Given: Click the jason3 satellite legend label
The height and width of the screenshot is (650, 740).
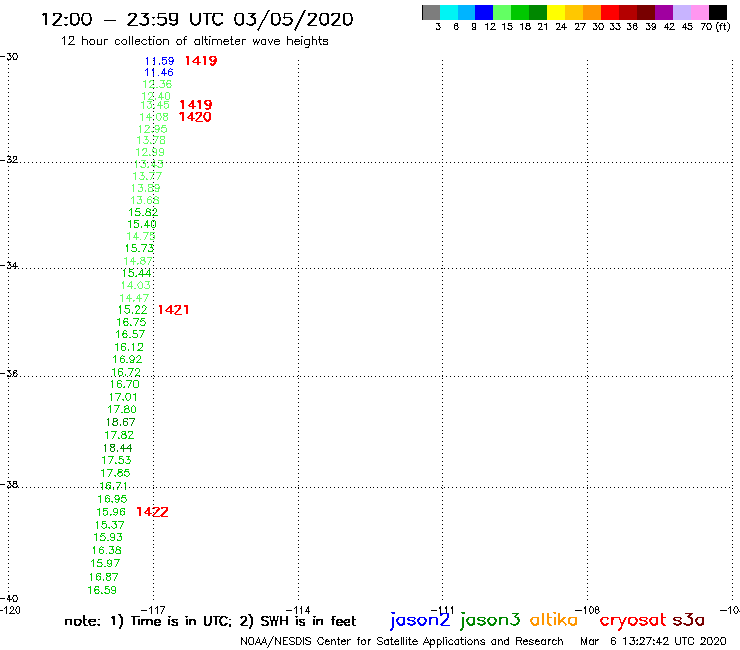Looking at the screenshot, I should click(490, 620).
